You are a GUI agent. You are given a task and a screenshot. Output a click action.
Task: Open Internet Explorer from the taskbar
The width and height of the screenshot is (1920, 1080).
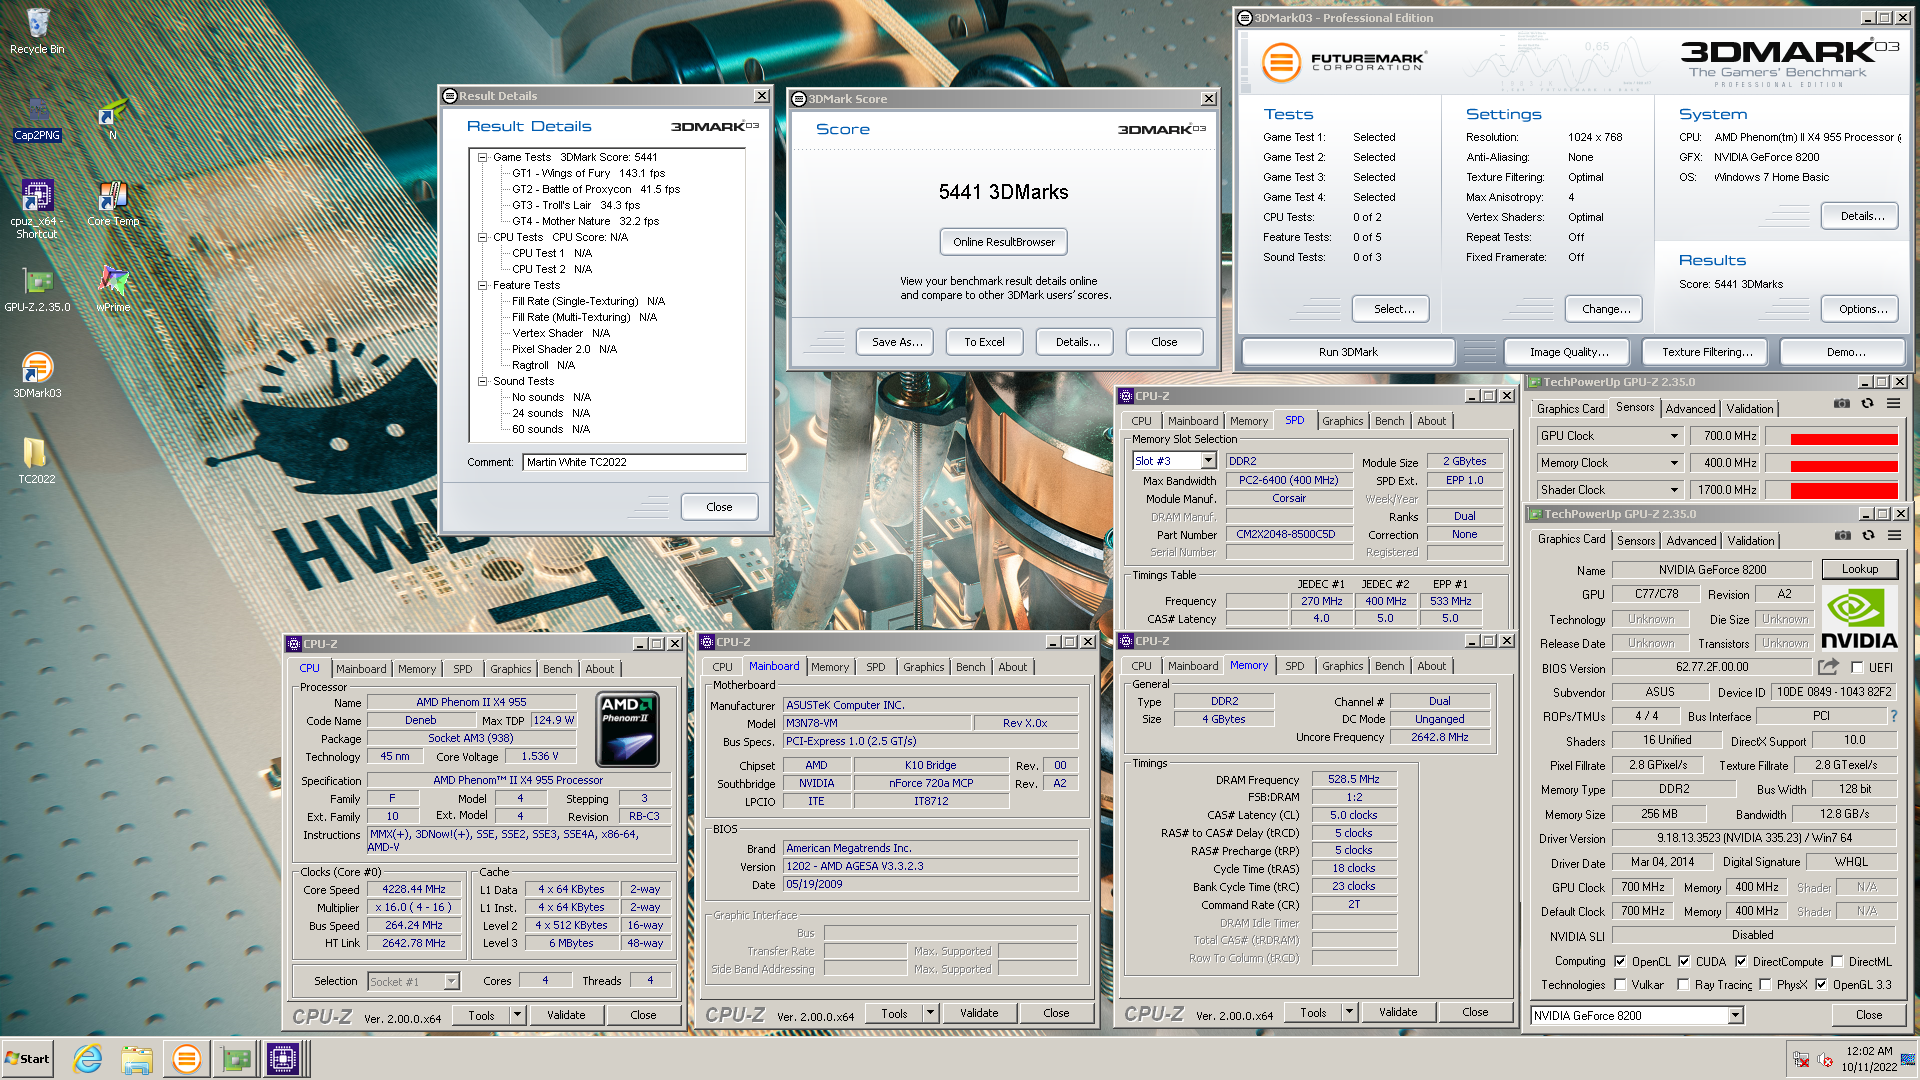coord(88,1059)
